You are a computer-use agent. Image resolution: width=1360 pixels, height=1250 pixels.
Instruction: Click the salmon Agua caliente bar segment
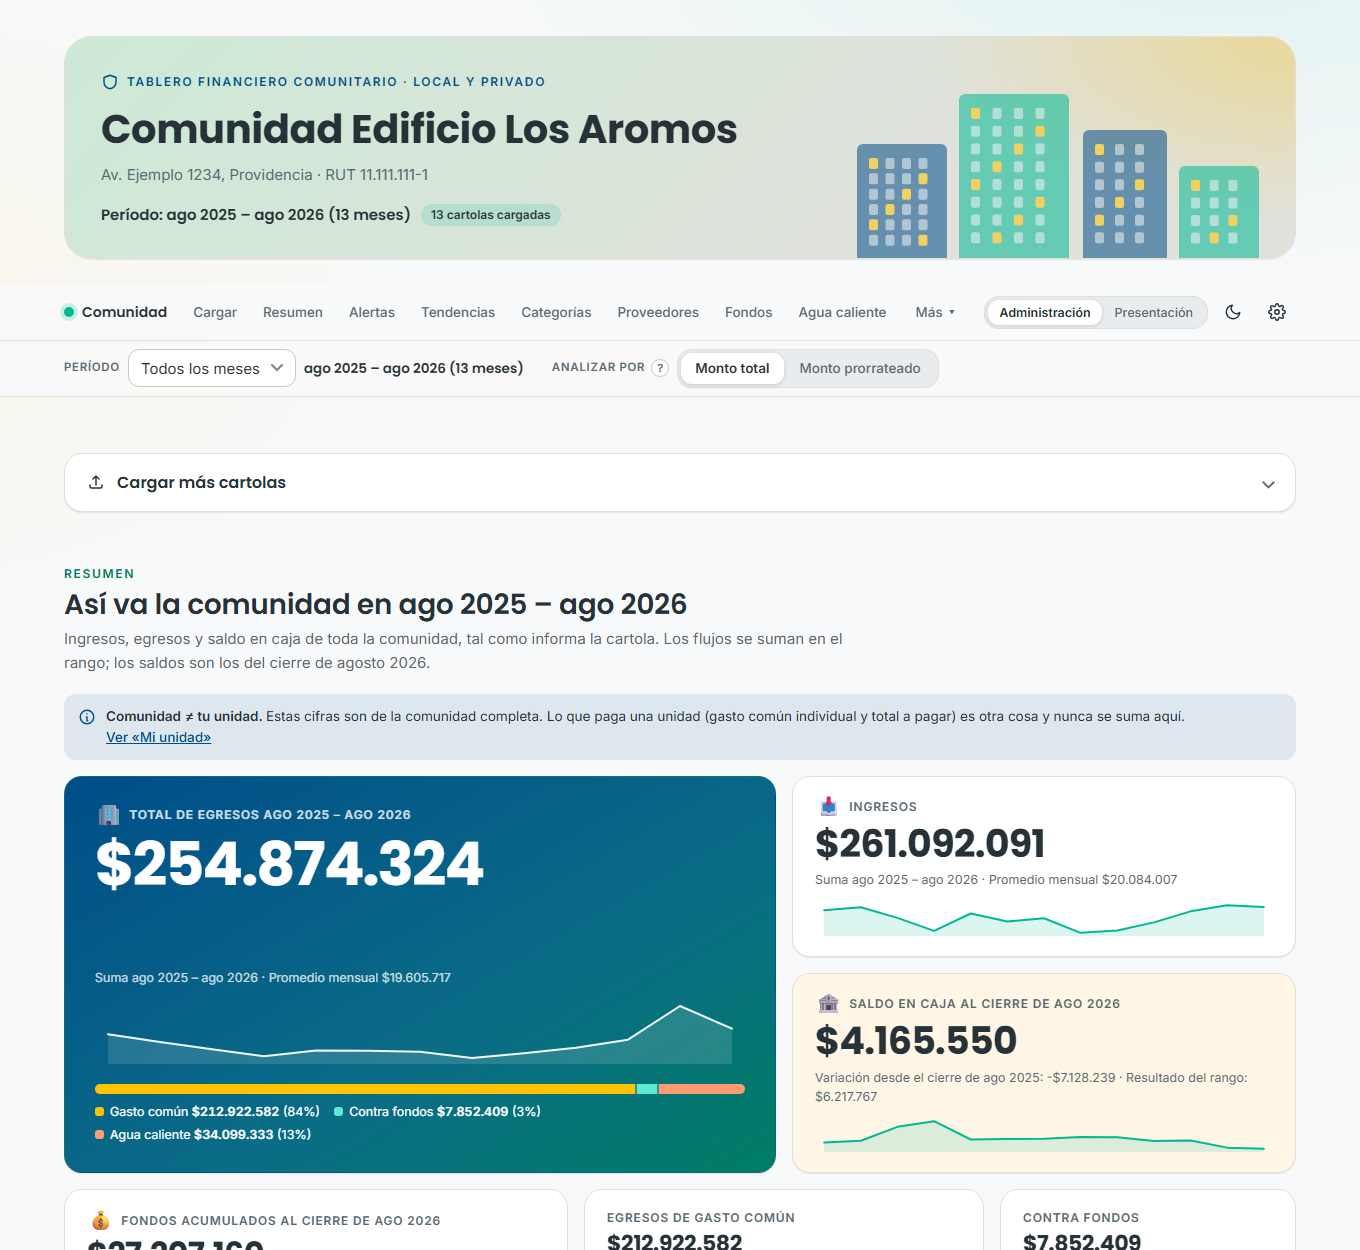coord(701,1089)
